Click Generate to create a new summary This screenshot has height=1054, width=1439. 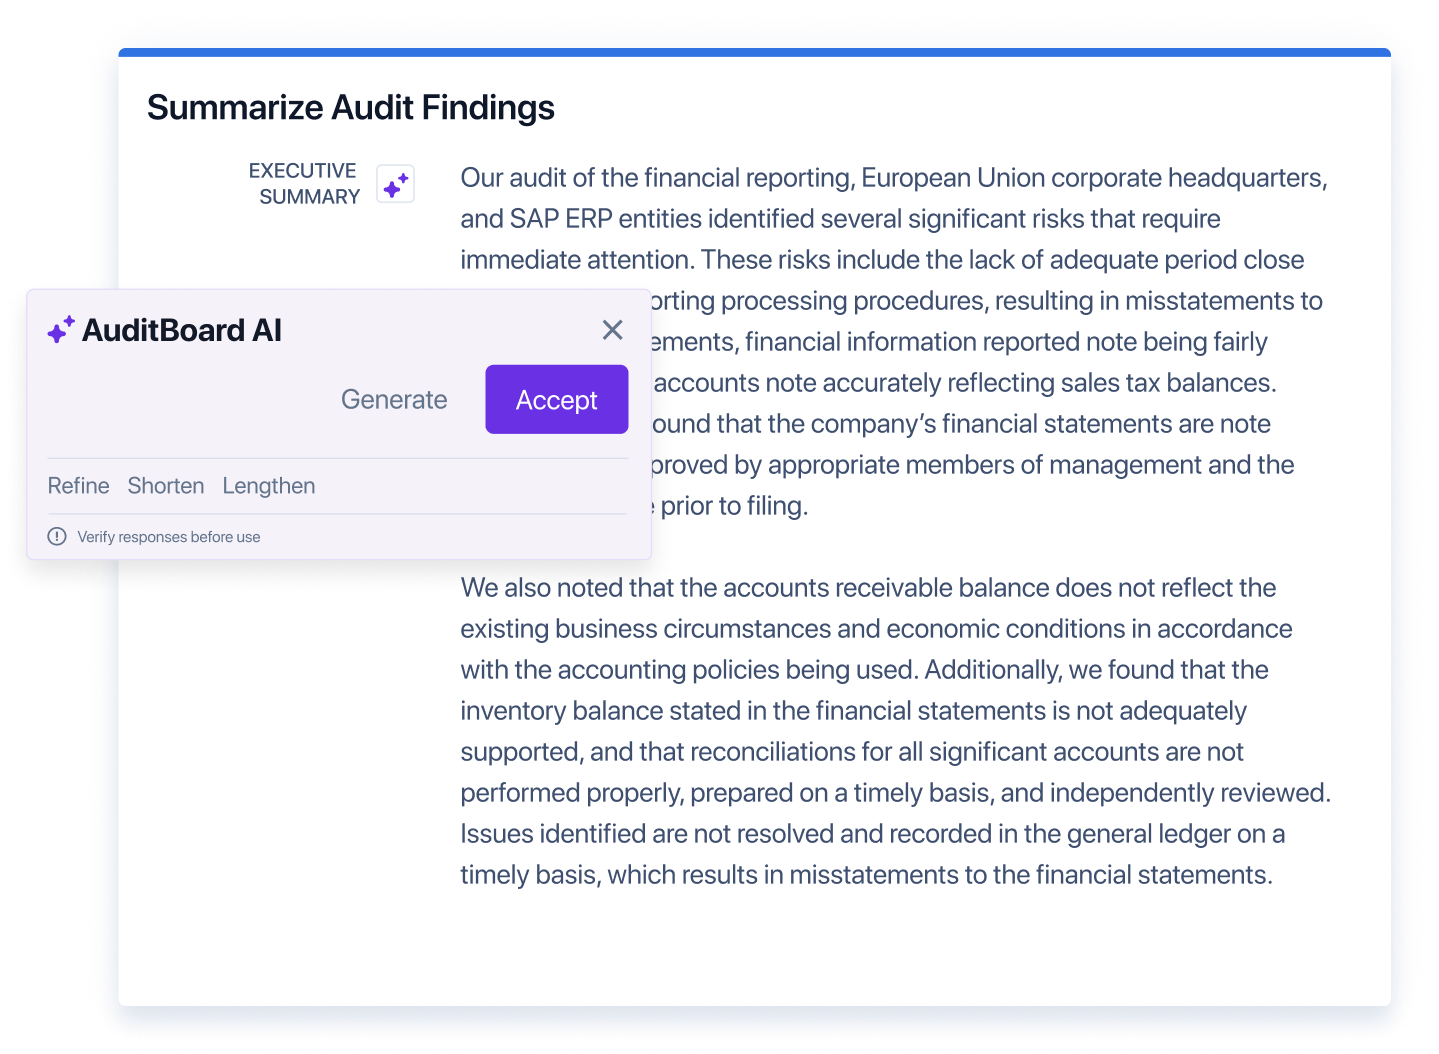394,399
